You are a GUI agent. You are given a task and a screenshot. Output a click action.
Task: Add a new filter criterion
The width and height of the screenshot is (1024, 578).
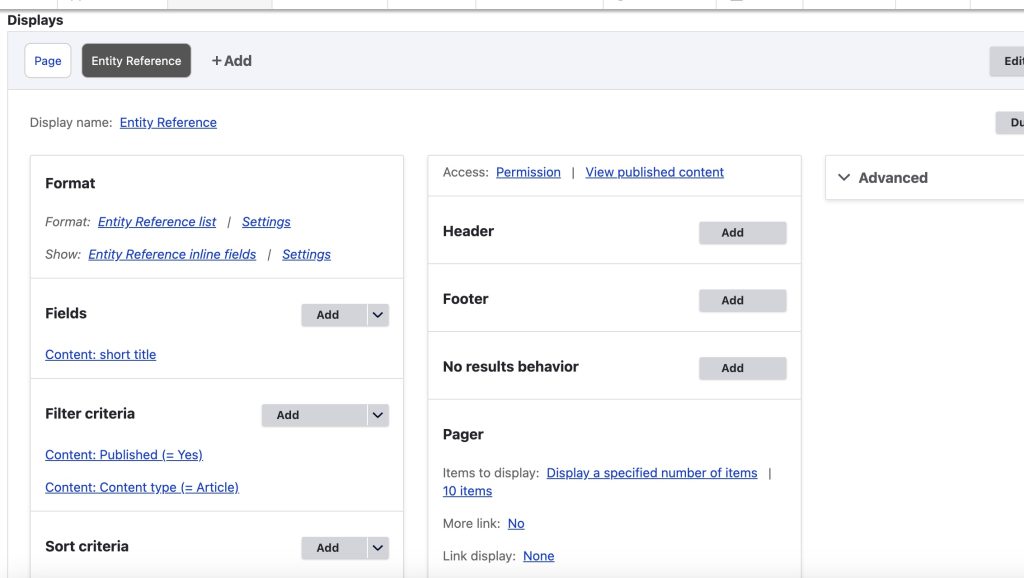[x=288, y=415]
